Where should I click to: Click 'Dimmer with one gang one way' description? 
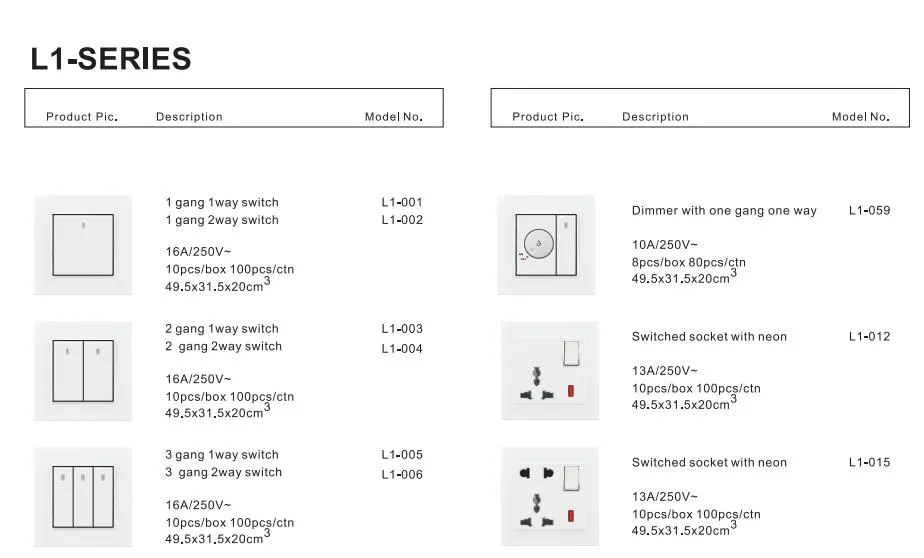click(724, 211)
